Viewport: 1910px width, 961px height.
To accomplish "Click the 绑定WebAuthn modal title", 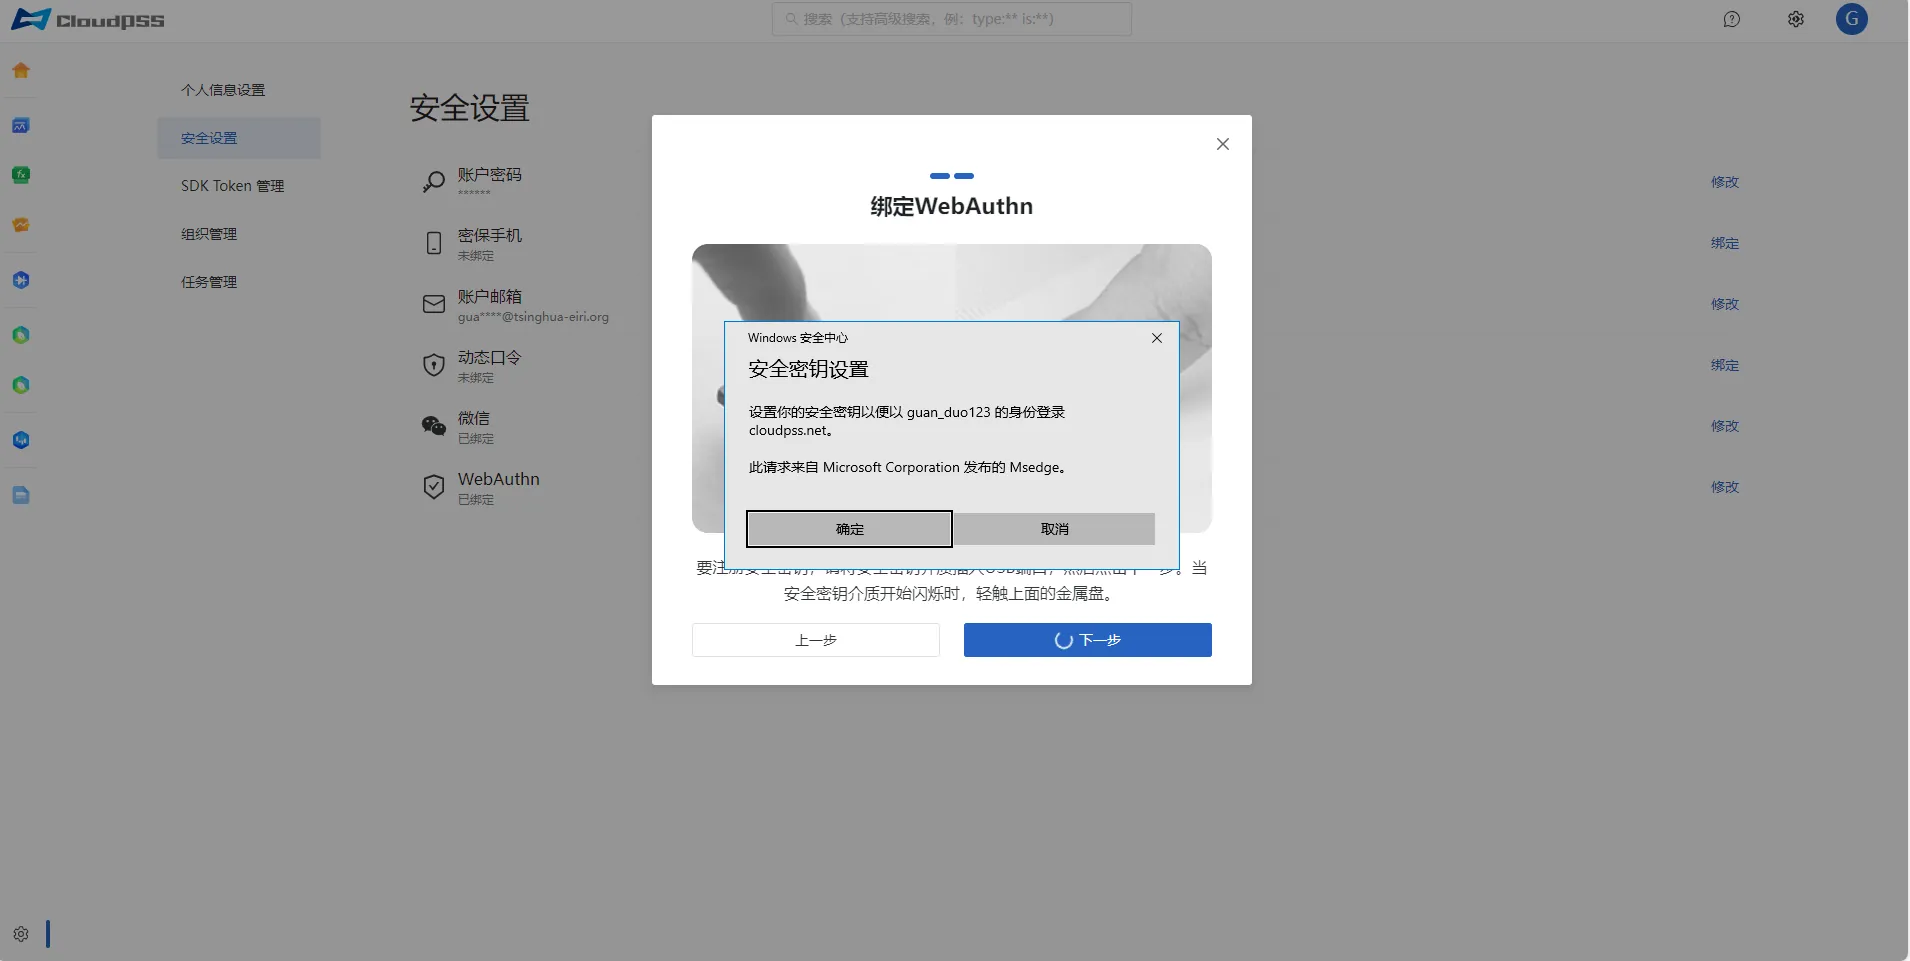I will (x=951, y=206).
